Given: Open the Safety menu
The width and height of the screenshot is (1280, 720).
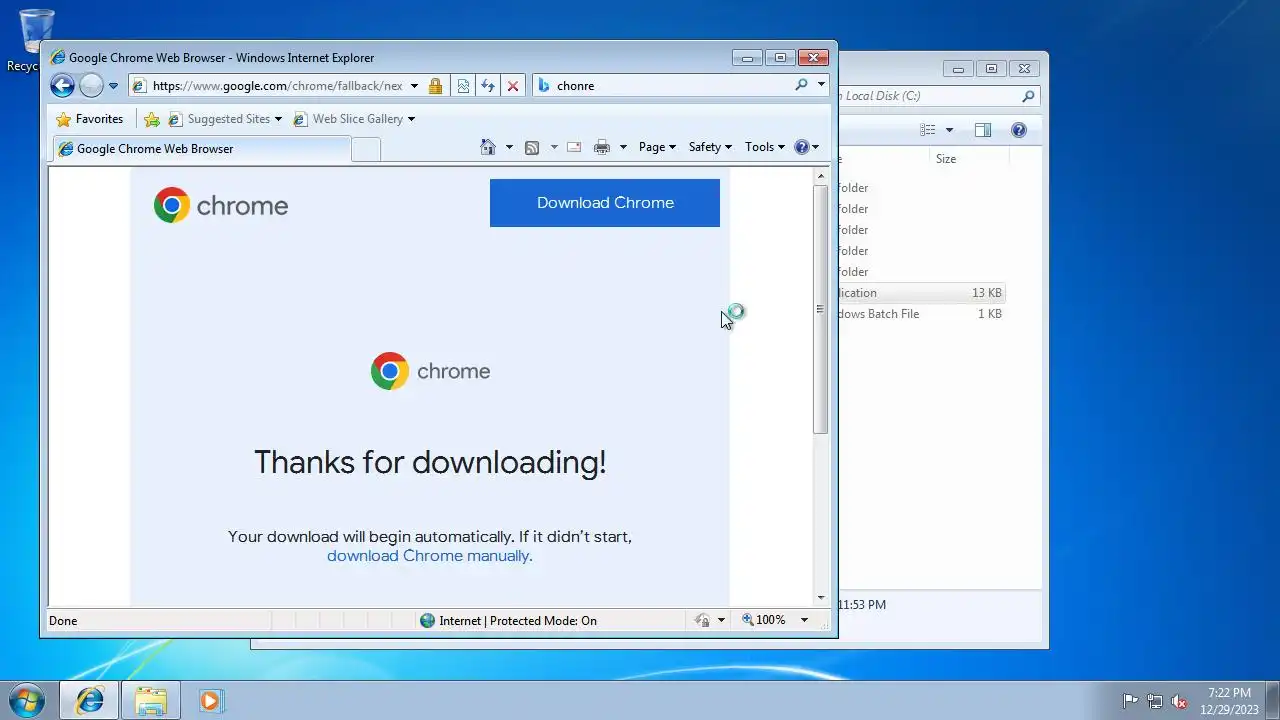Looking at the screenshot, I should coord(710,147).
